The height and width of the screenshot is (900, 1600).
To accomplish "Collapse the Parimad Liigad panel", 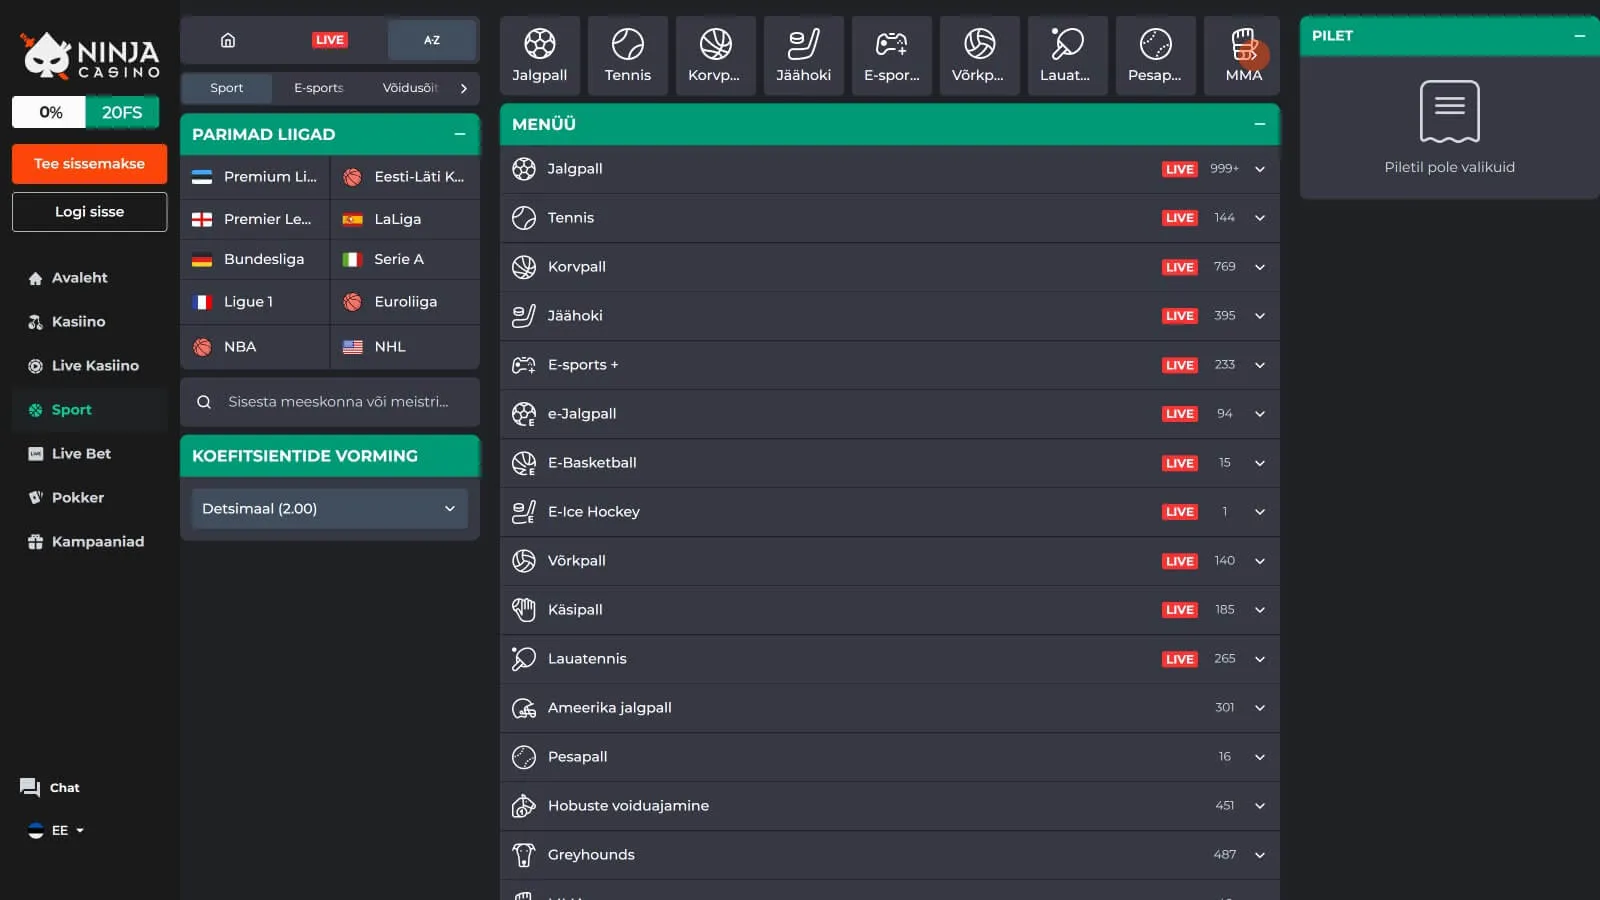I will click(460, 134).
